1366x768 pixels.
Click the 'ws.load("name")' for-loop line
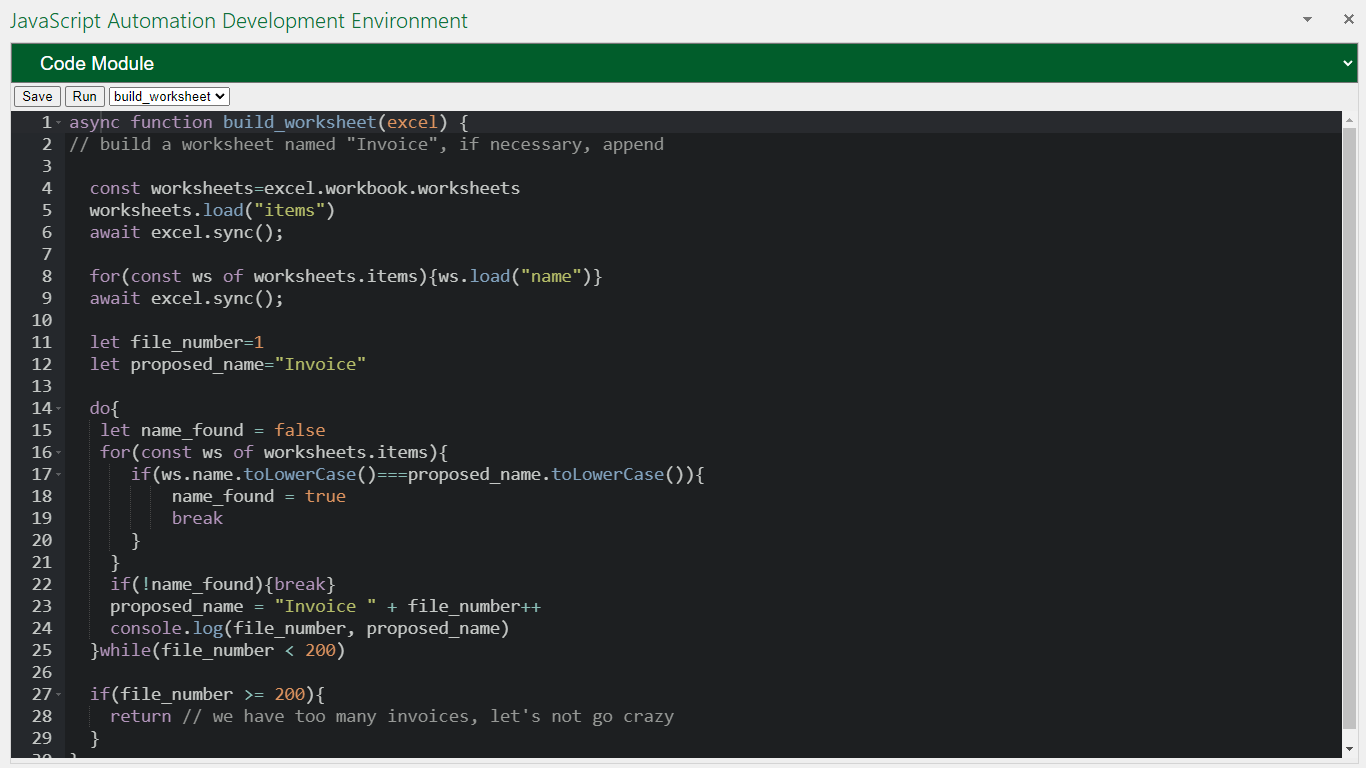[x=346, y=276]
